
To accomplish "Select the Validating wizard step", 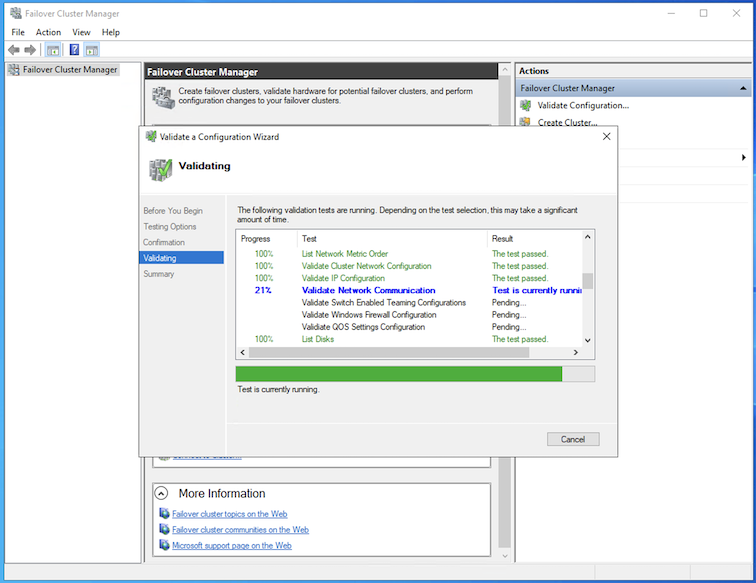I will (181, 258).
